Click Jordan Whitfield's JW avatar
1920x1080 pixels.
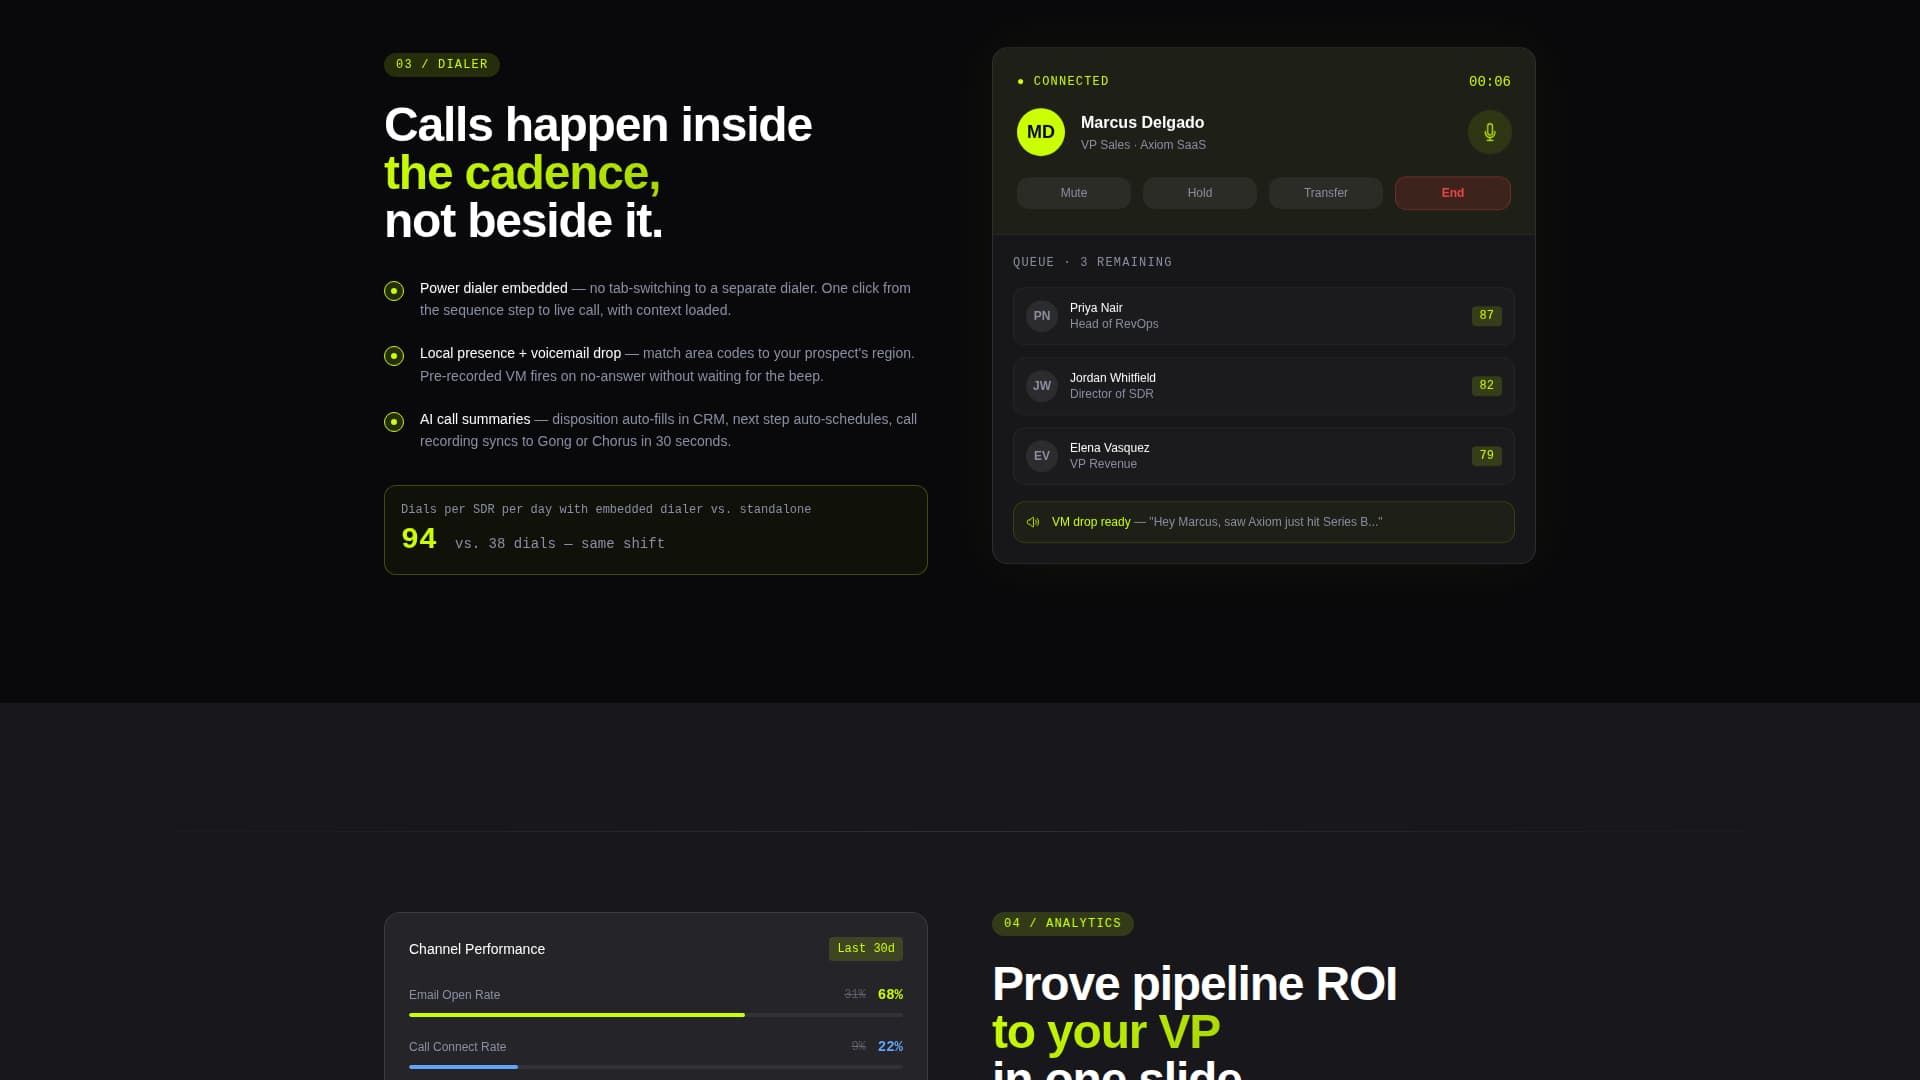click(x=1041, y=385)
